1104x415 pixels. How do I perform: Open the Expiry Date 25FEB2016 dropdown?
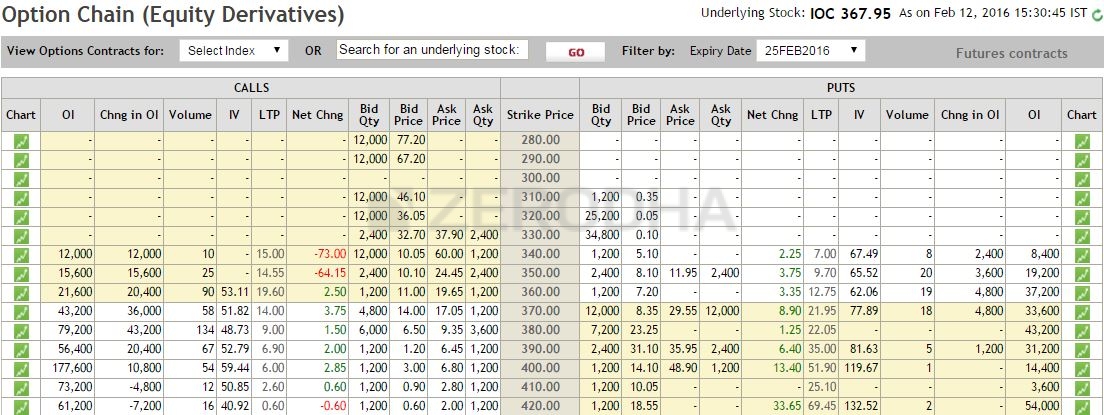click(810, 51)
